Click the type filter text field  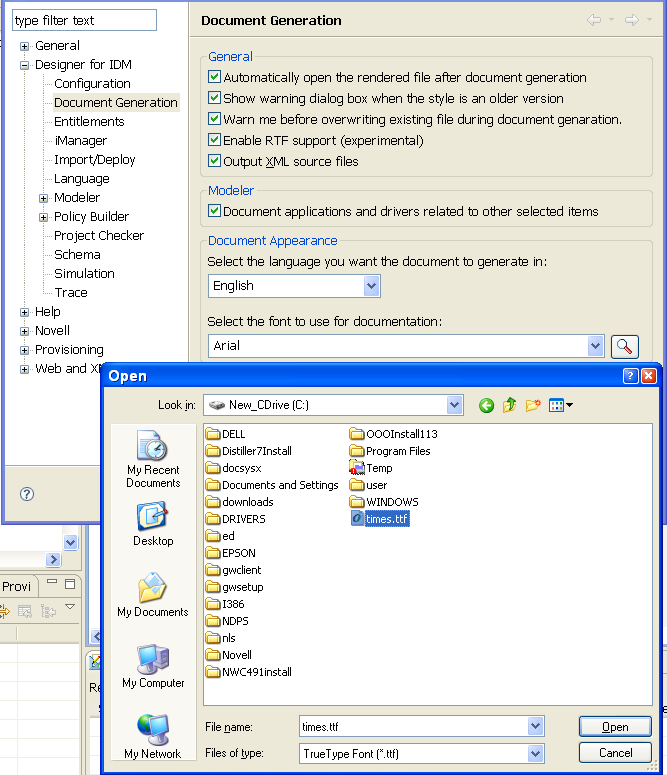click(84, 20)
